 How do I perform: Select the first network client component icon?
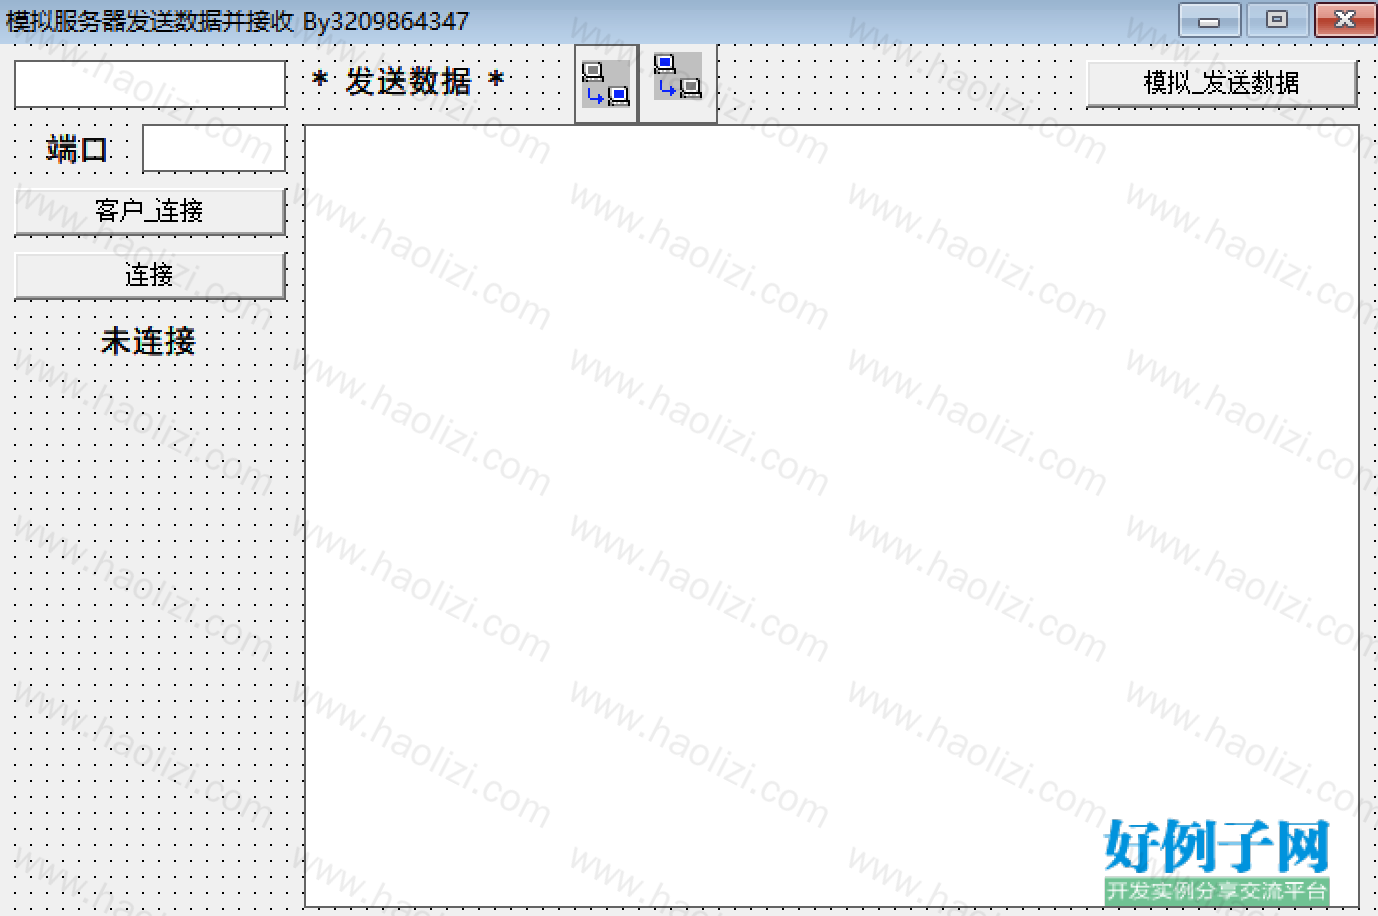point(606,84)
